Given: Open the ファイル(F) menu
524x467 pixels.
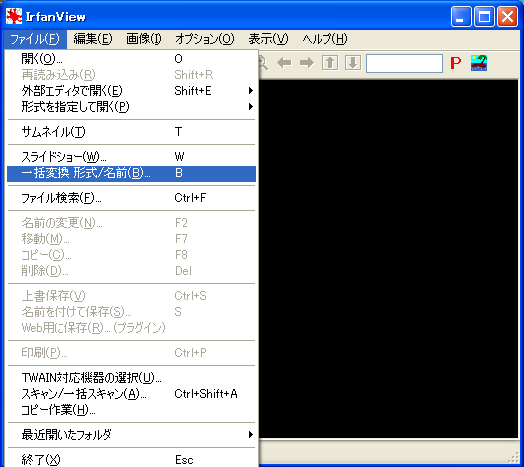Looking at the screenshot, I should (x=35, y=39).
